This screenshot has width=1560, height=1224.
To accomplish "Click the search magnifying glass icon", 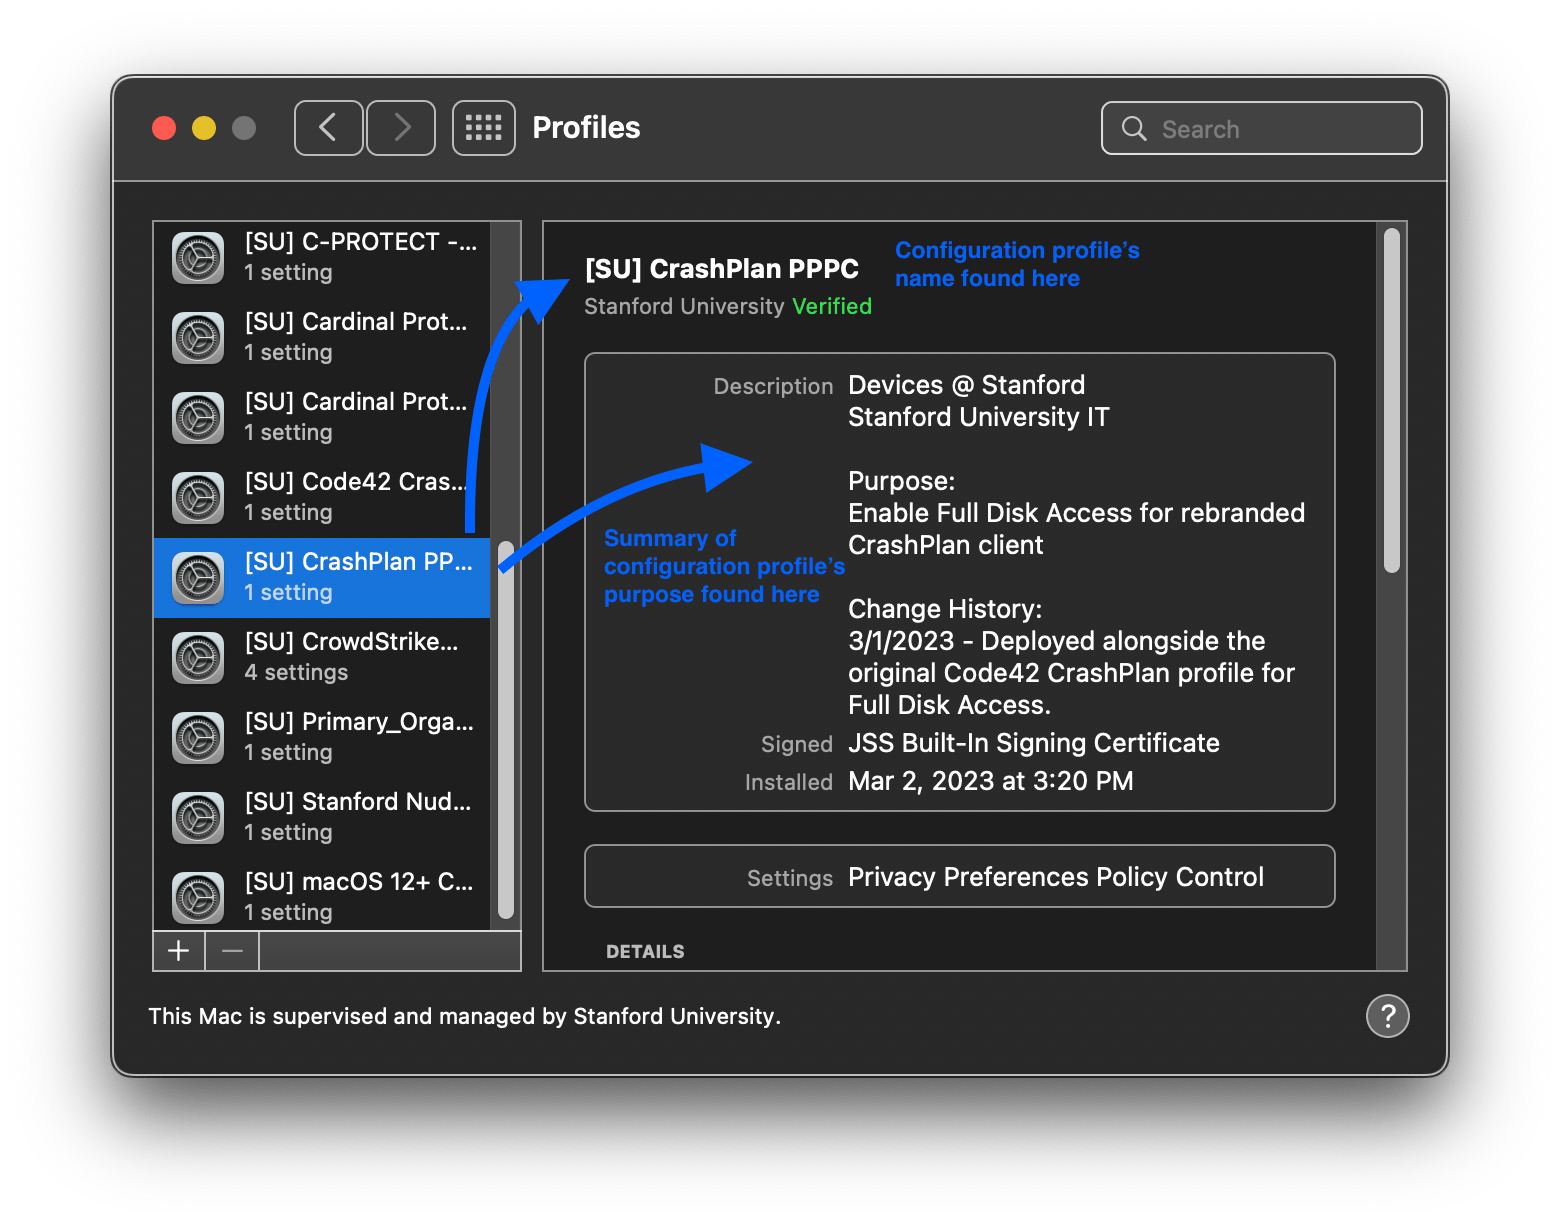I will [1133, 128].
